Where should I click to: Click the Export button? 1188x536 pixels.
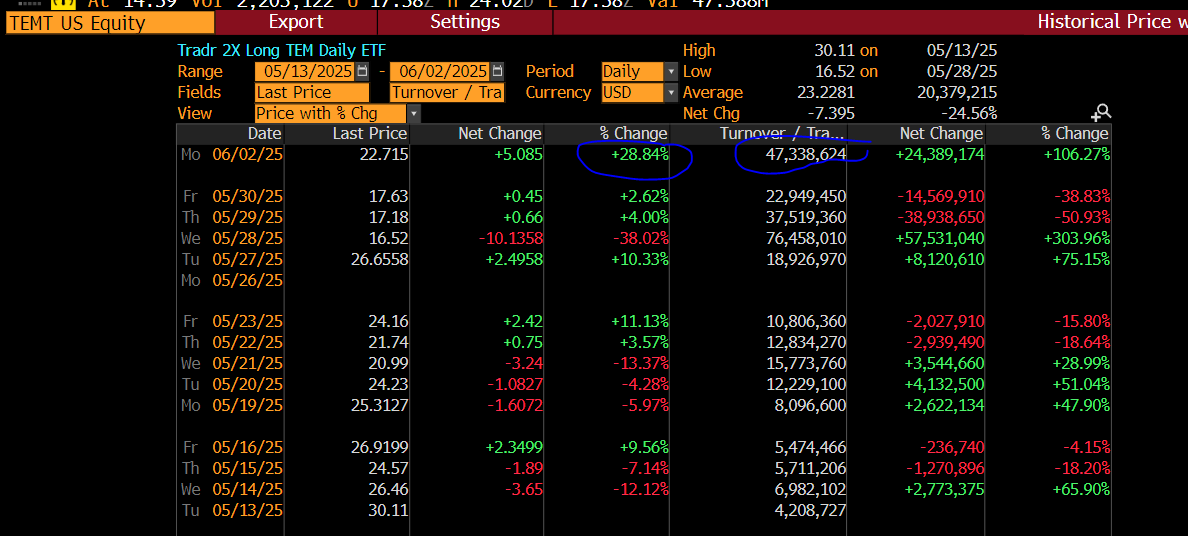coord(295,22)
